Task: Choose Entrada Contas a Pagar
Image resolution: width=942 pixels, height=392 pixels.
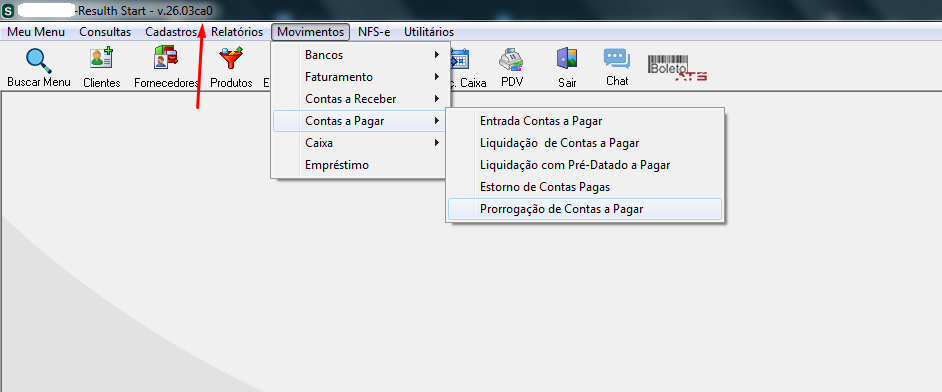Action: pyautogui.click(x=585, y=121)
